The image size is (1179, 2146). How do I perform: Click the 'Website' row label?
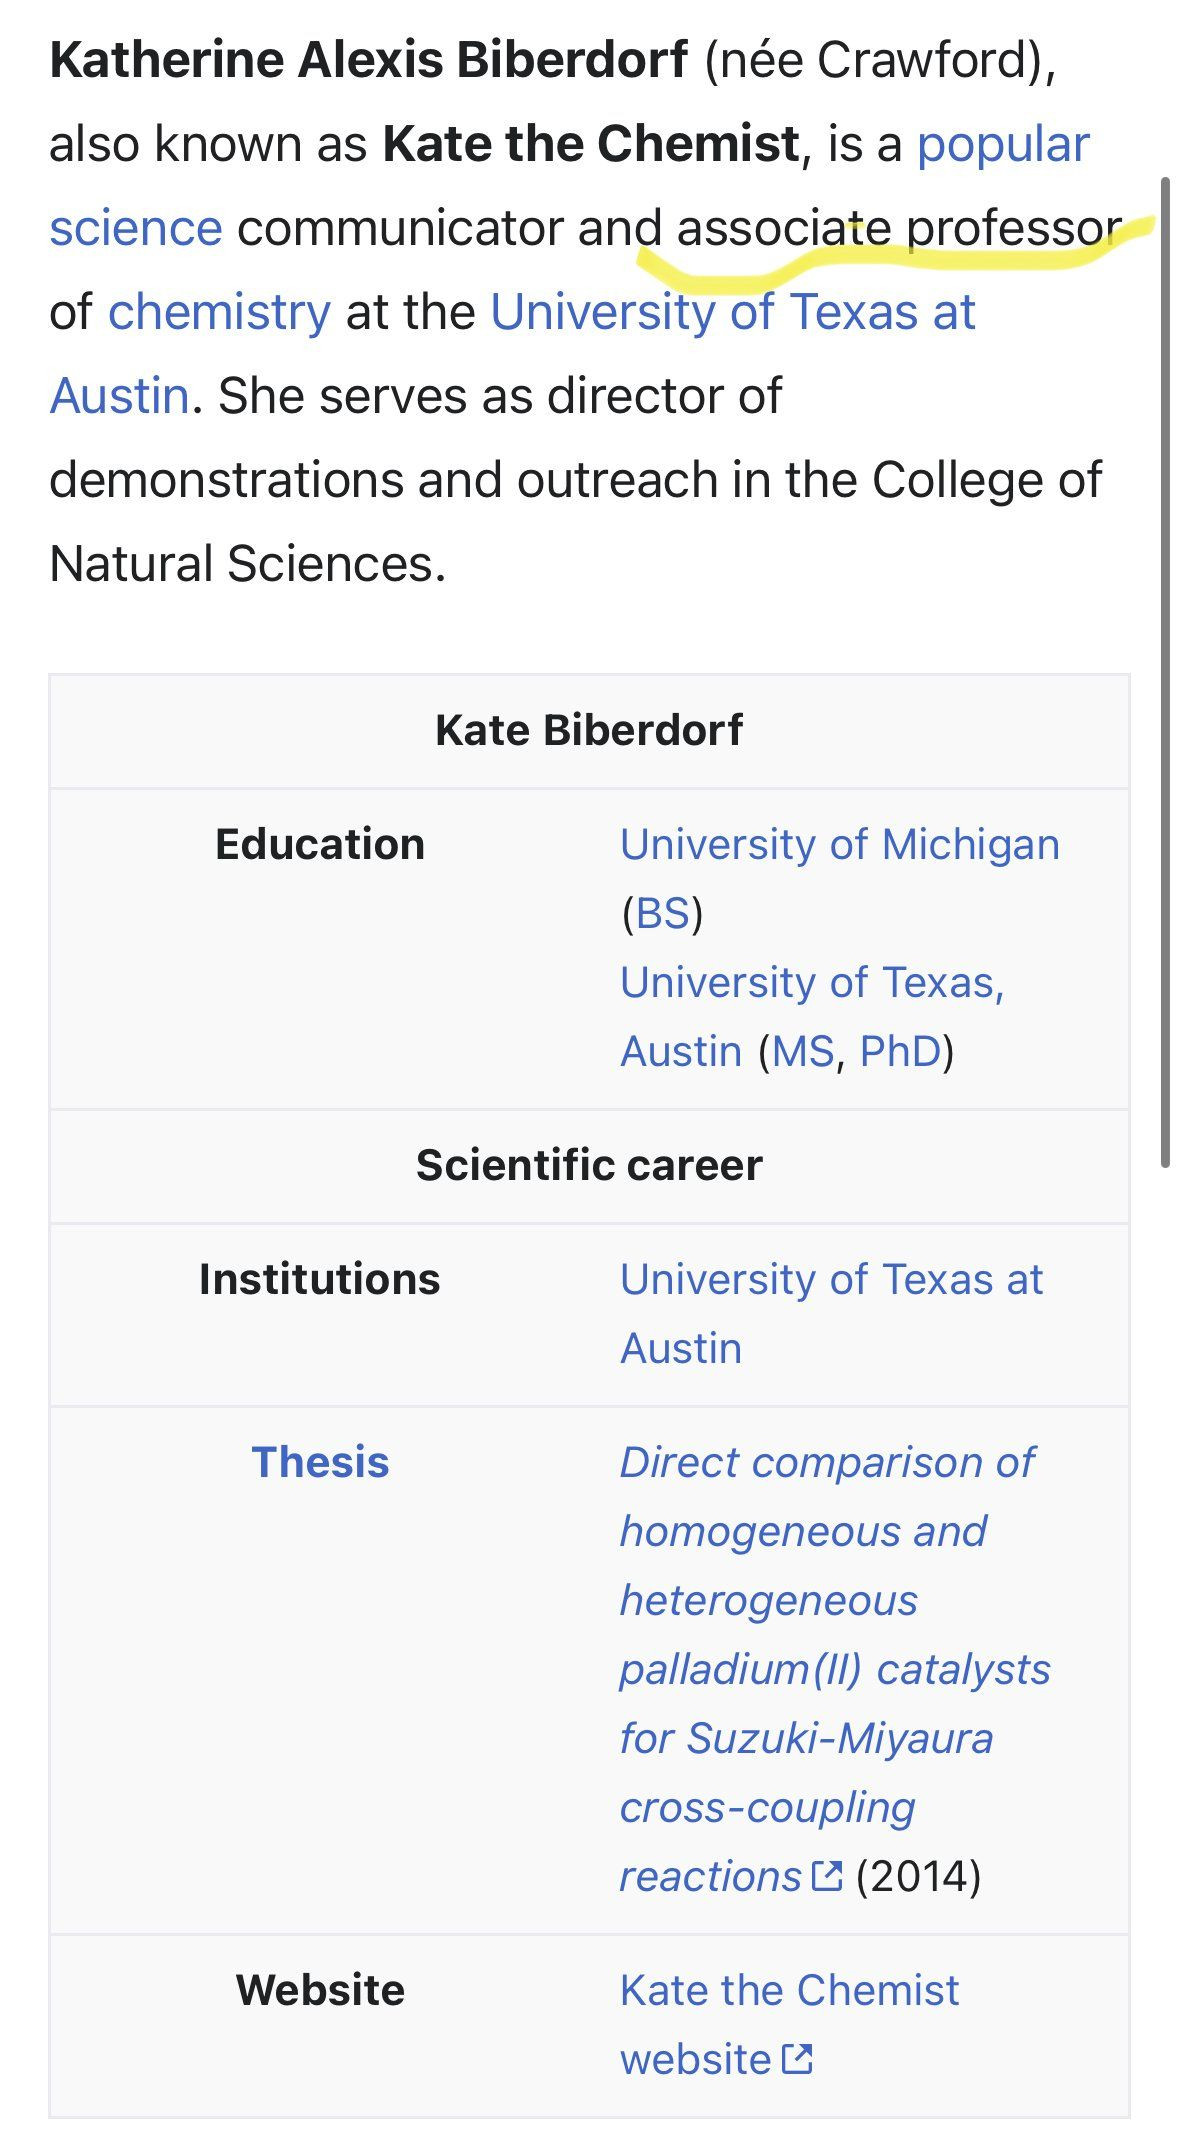point(320,1990)
